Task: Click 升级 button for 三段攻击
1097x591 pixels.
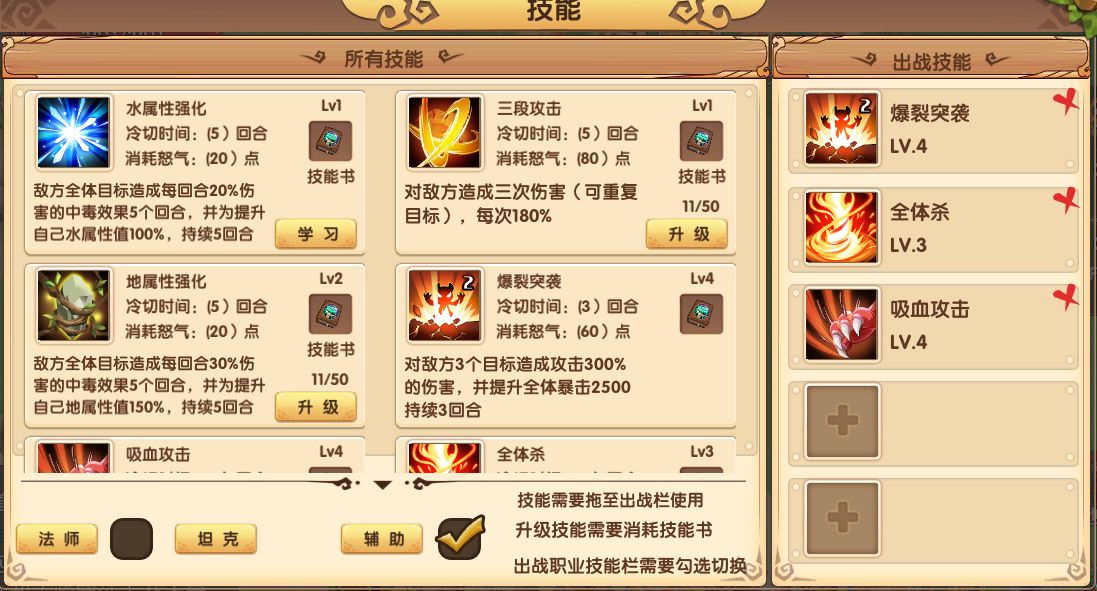Action: point(687,234)
